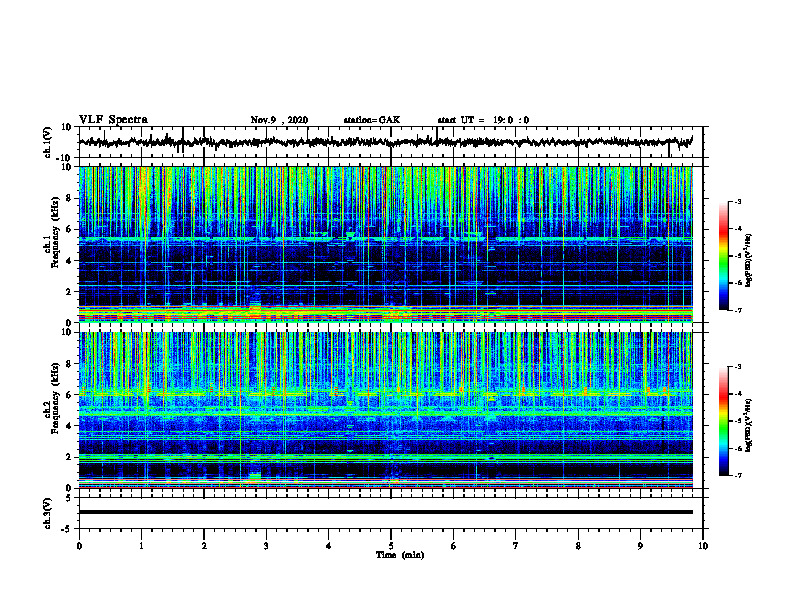Click the ch.1 voltage waveform trace
This screenshot has width=792, height=612.
tap(385, 142)
